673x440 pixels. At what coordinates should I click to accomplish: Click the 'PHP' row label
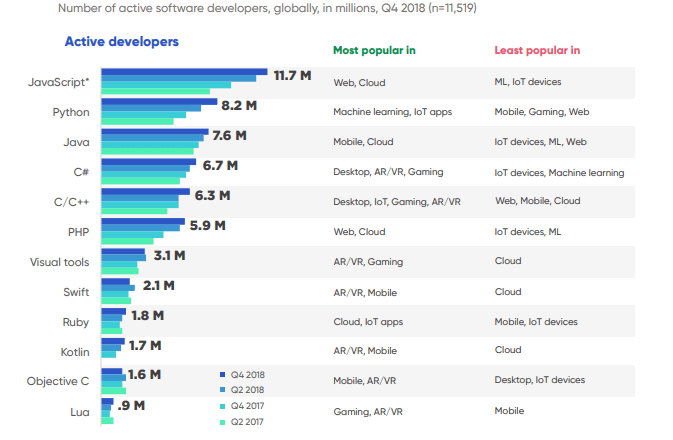(x=79, y=232)
